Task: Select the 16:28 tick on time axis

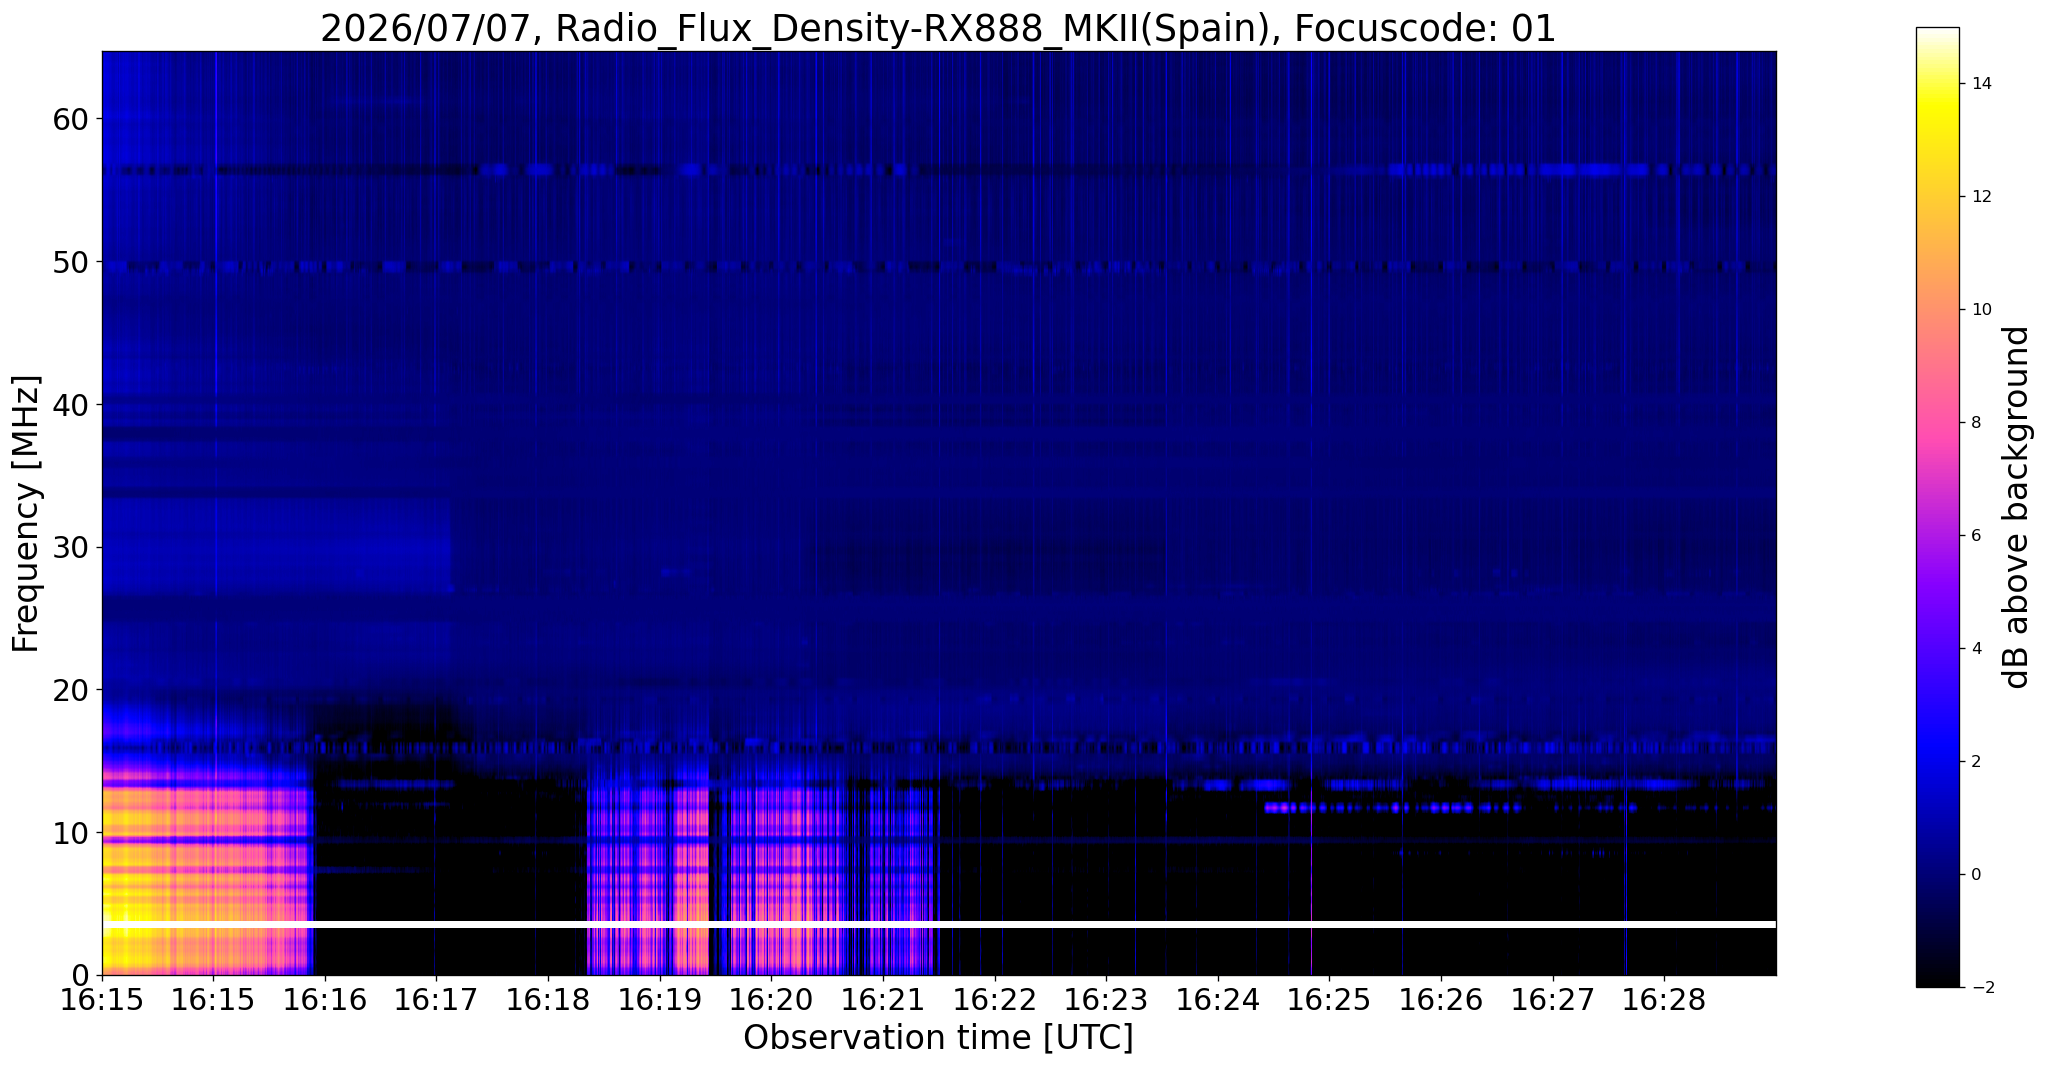Action: click(1665, 999)
